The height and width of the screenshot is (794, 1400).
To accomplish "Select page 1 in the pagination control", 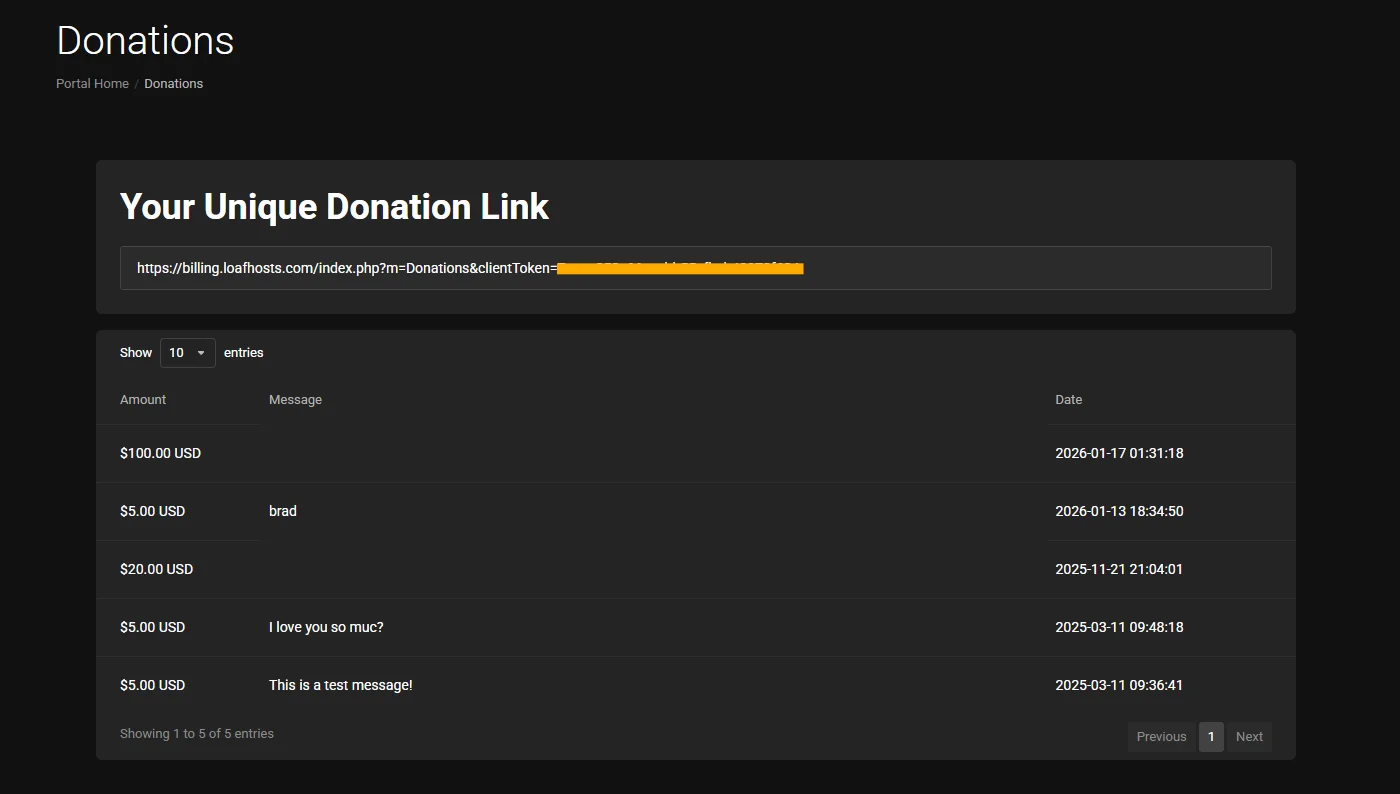I will click(1210, 736).
